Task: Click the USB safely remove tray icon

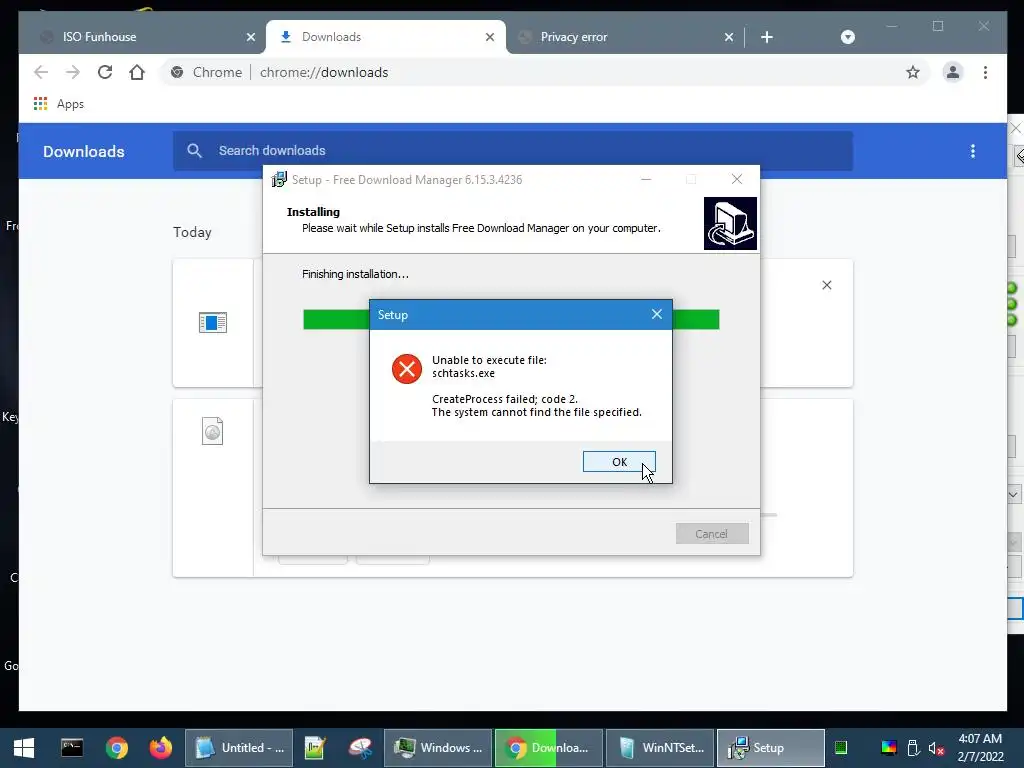Action: (913, 748)
